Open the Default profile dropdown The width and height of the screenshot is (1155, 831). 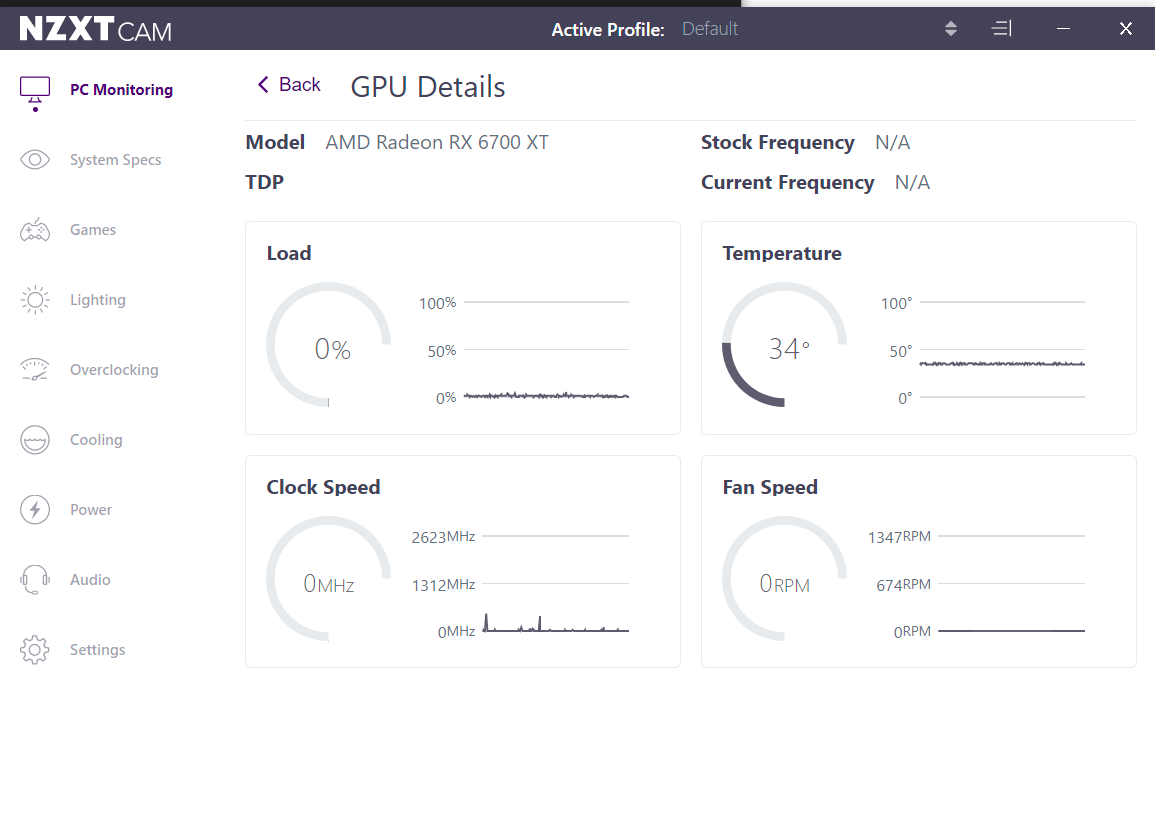710,29
